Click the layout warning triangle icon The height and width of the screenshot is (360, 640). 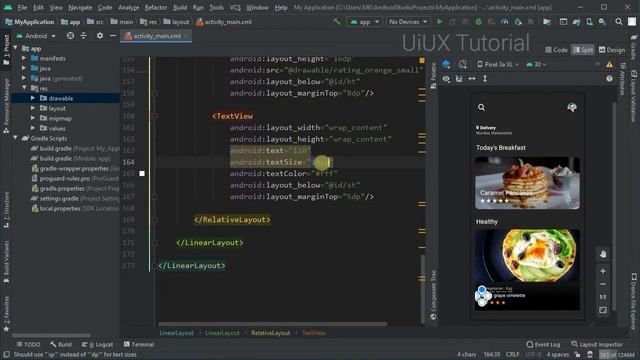609,64
